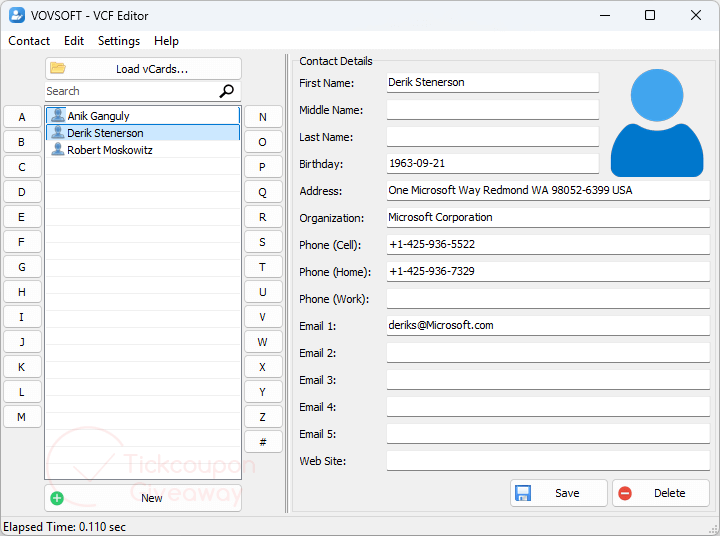This screenshot has width=720, height=536.
Task: Click the Email 5 field
Action: click(548, 434)
